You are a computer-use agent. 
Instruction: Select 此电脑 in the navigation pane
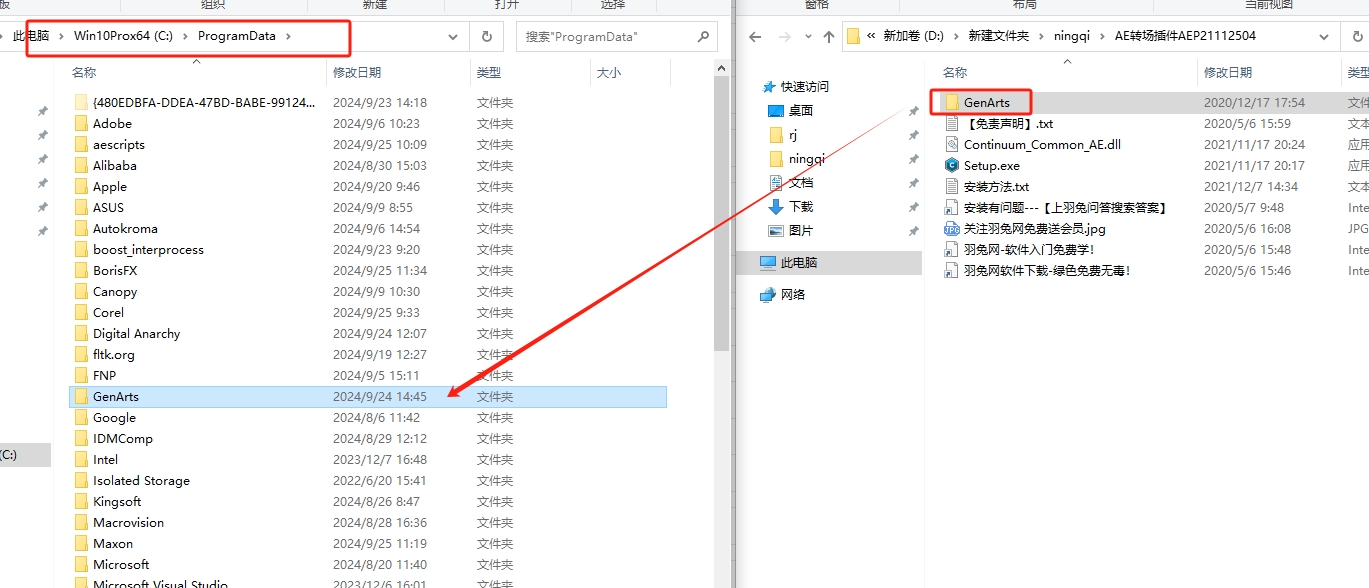click(x=798, y=263)
